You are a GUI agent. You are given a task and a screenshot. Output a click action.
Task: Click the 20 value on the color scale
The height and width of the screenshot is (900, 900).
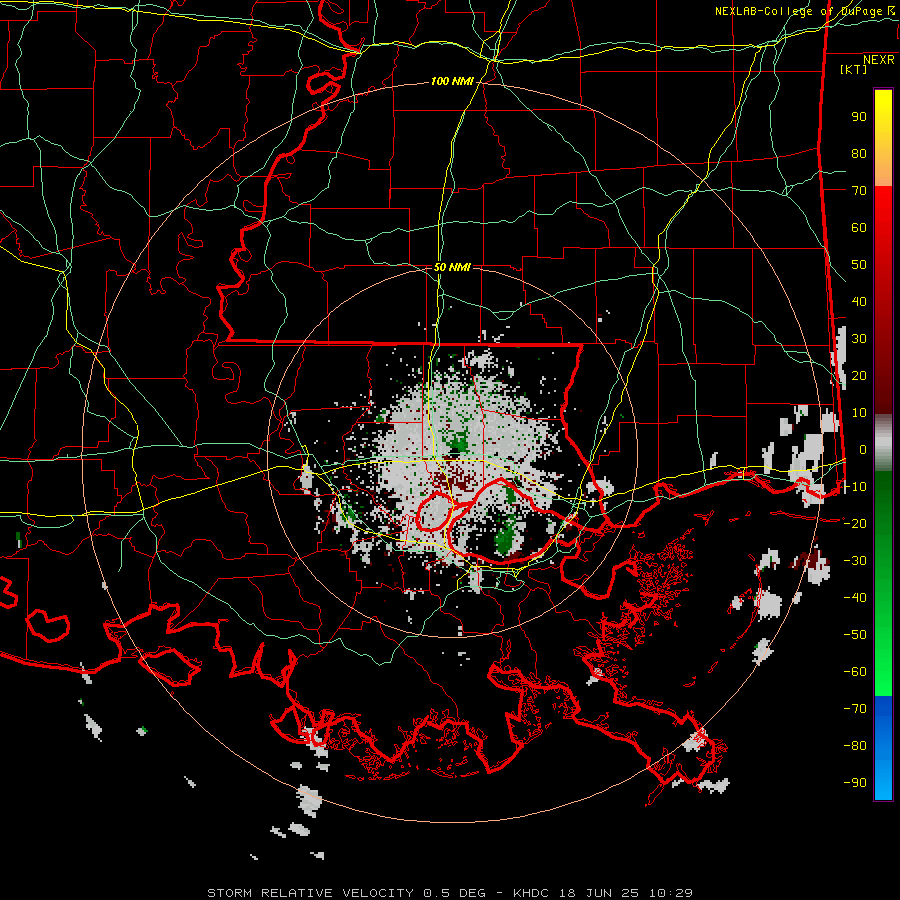tap(859, 375)
